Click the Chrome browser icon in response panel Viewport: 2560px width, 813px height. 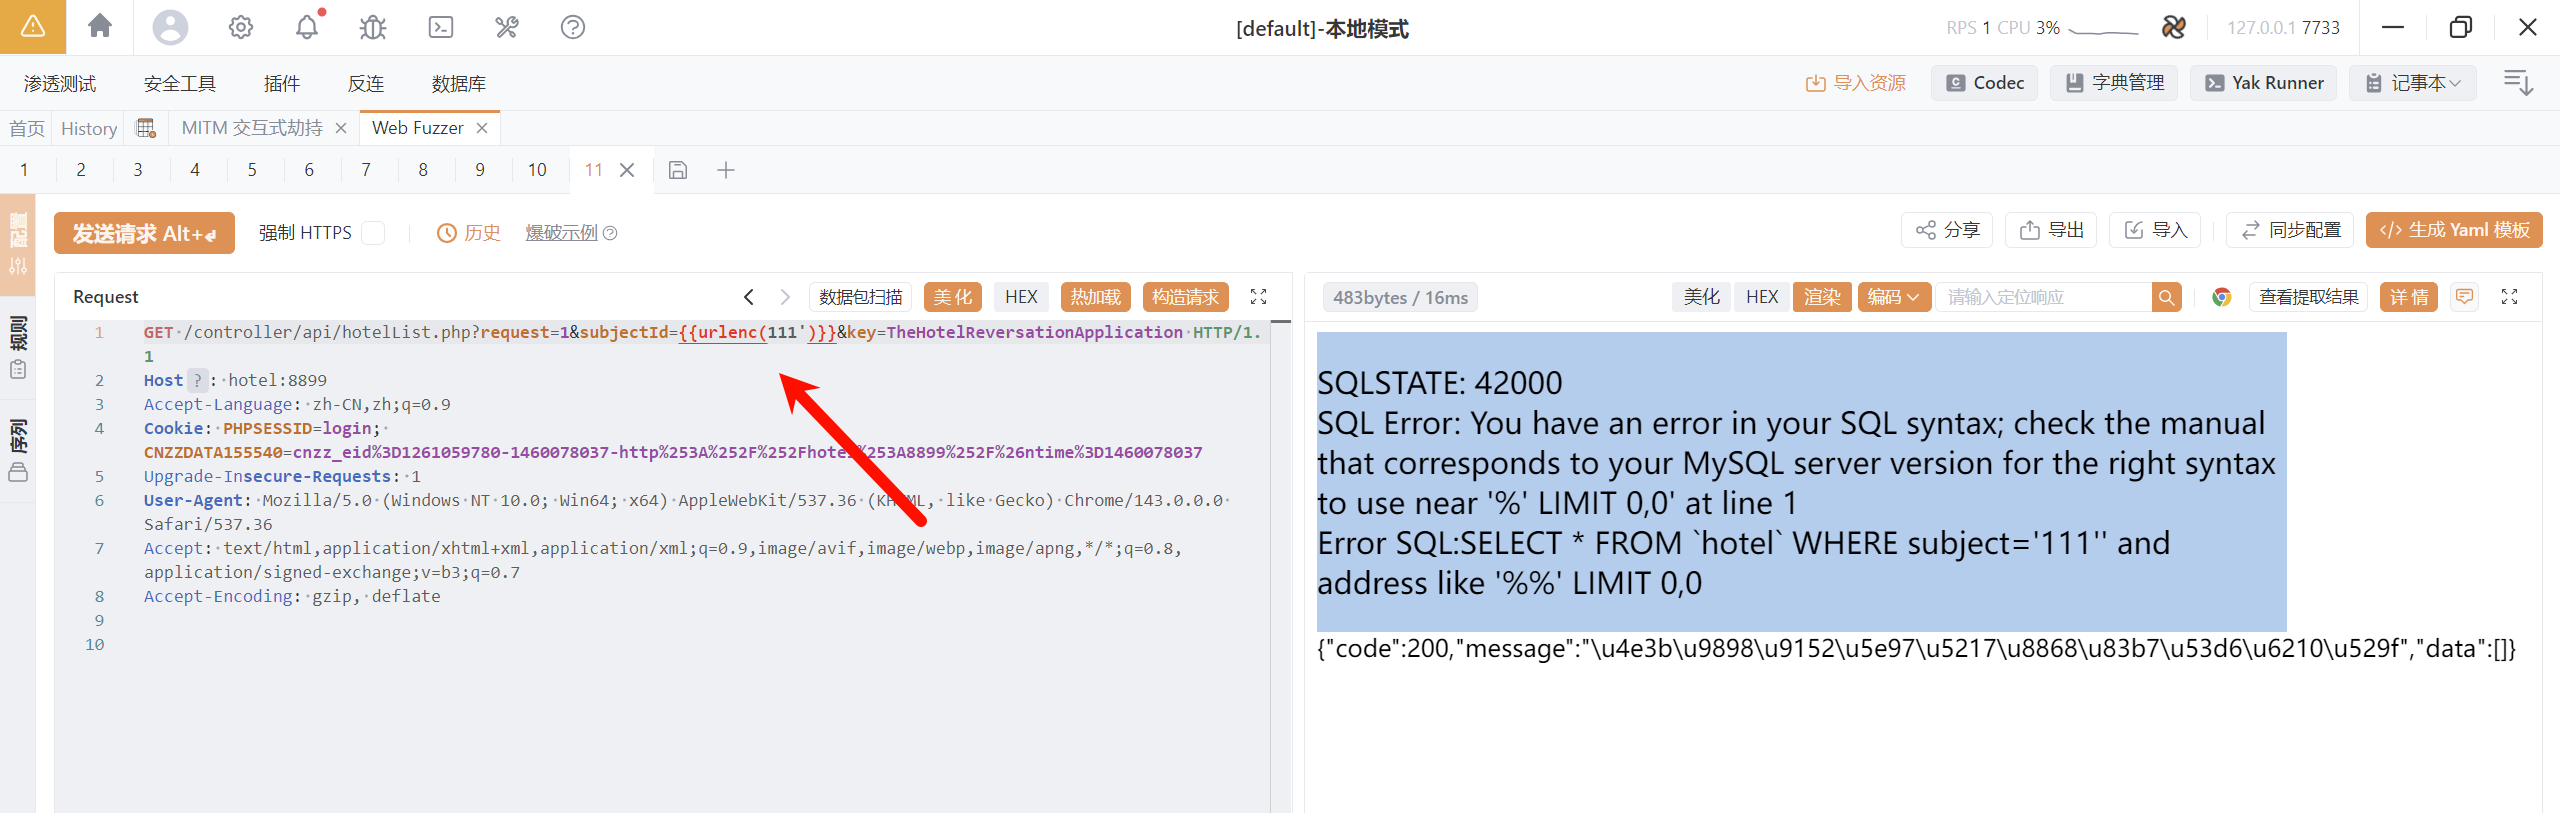click(2221, 297)
